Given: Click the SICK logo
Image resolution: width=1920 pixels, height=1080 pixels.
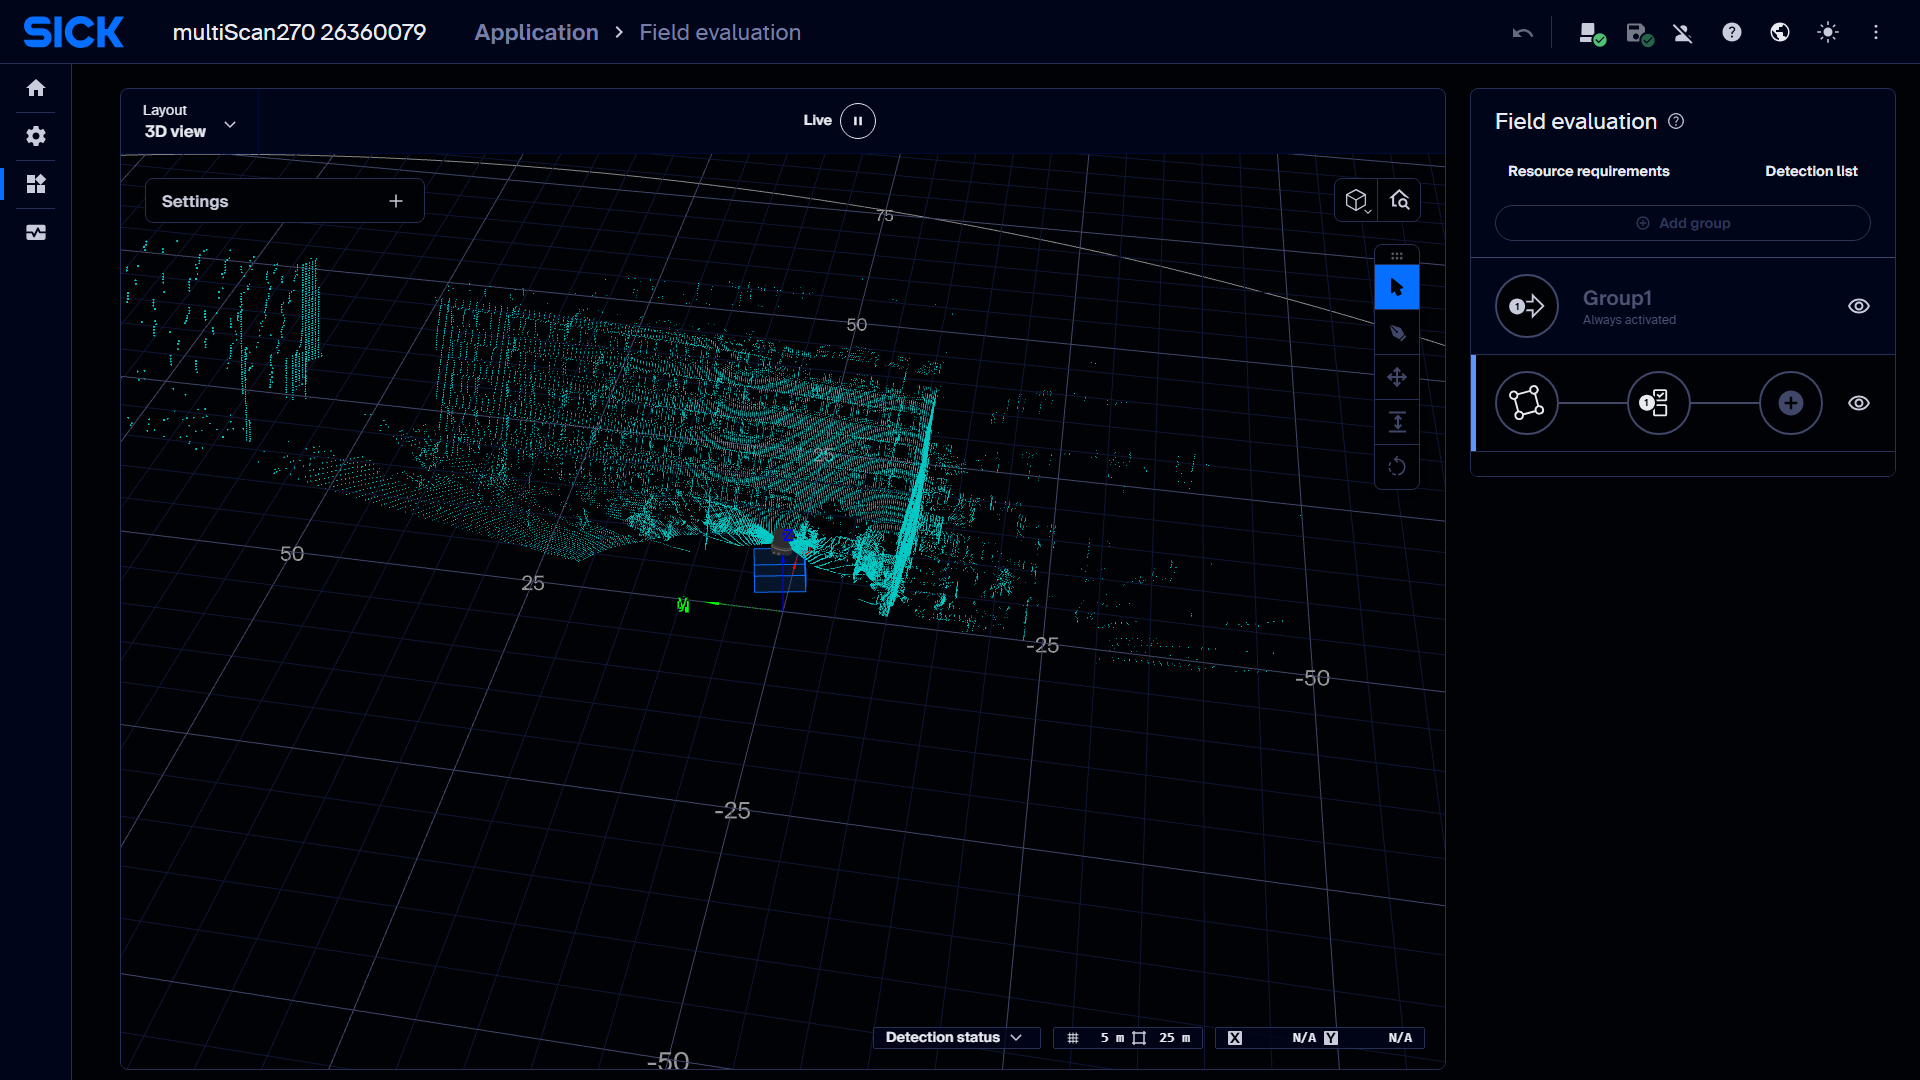Looking at the screenshot, I should pos(73,32).
